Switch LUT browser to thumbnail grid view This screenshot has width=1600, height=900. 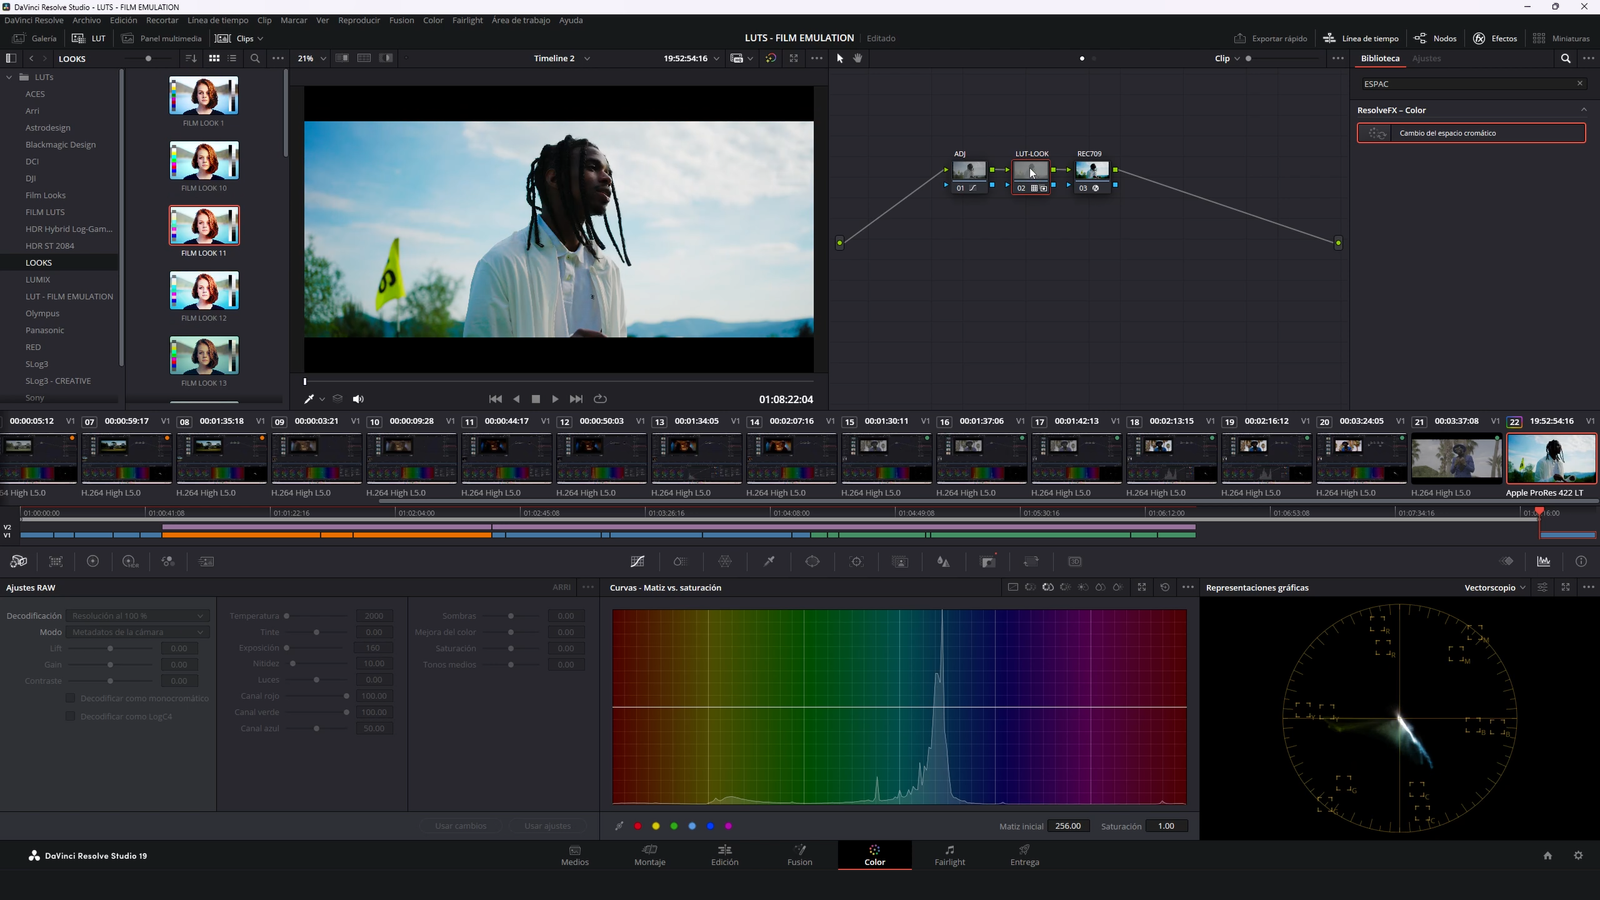(x=214, y=59)
